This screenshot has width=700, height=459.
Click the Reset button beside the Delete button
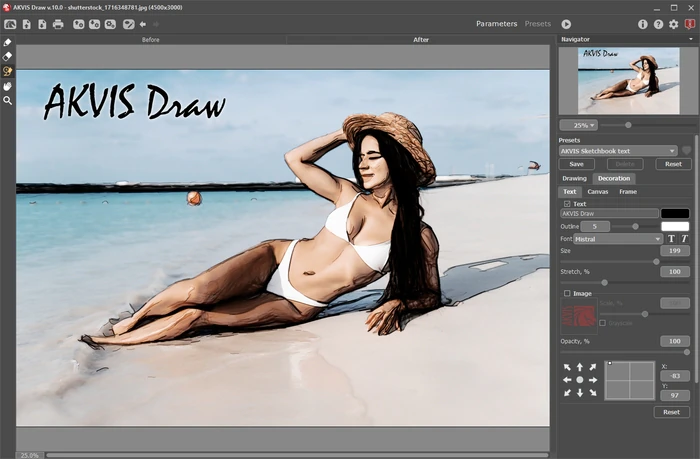click(673, 164)
